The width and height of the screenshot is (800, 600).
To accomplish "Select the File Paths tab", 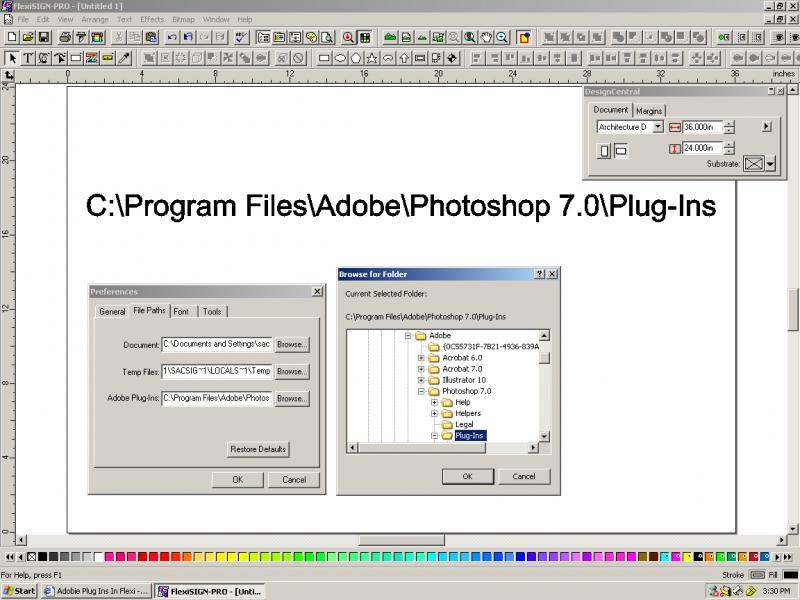I will 149,310.
